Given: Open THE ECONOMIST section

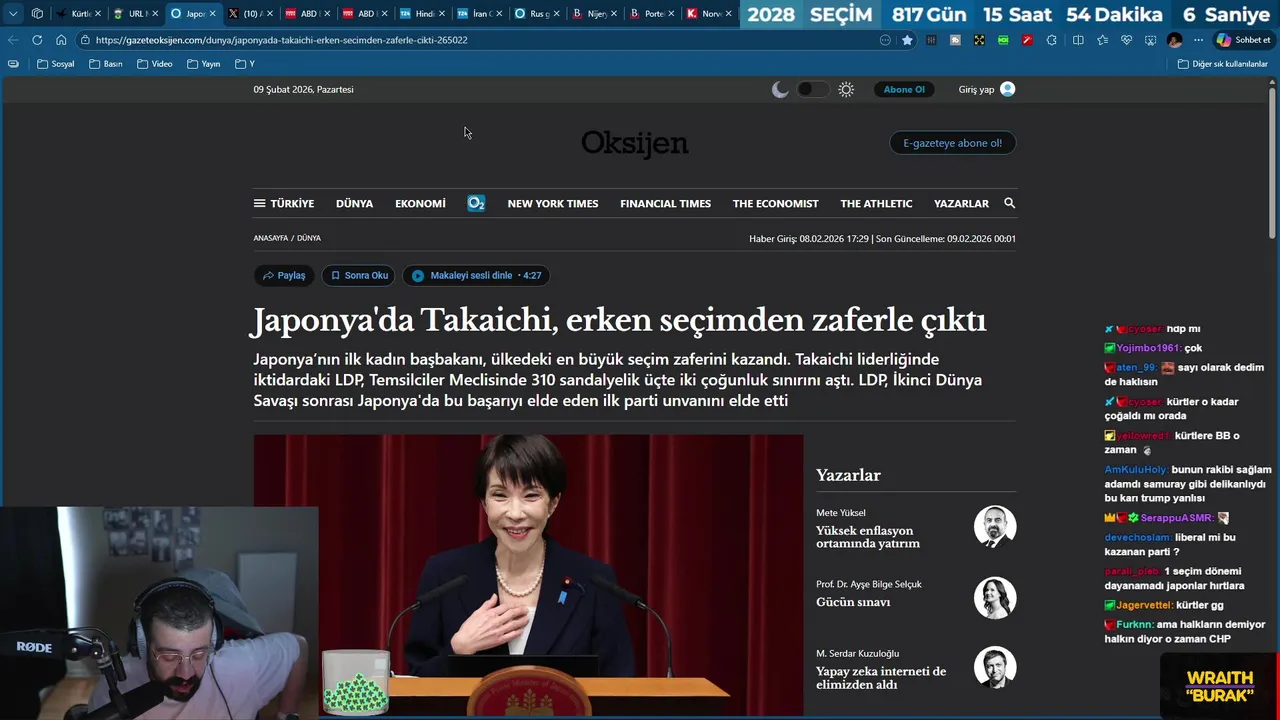Looking at the screenshot, I should (x=775, y=203).
